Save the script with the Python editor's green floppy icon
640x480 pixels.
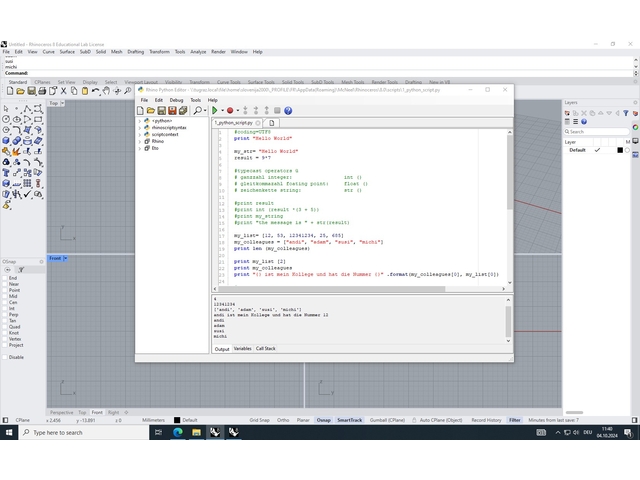click(162, 111)
